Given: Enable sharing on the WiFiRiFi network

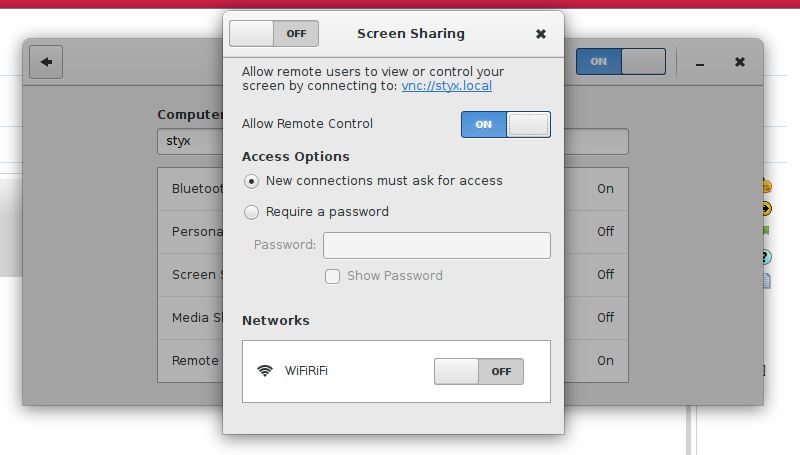Looking at the screenshot, I should point(478,371).
